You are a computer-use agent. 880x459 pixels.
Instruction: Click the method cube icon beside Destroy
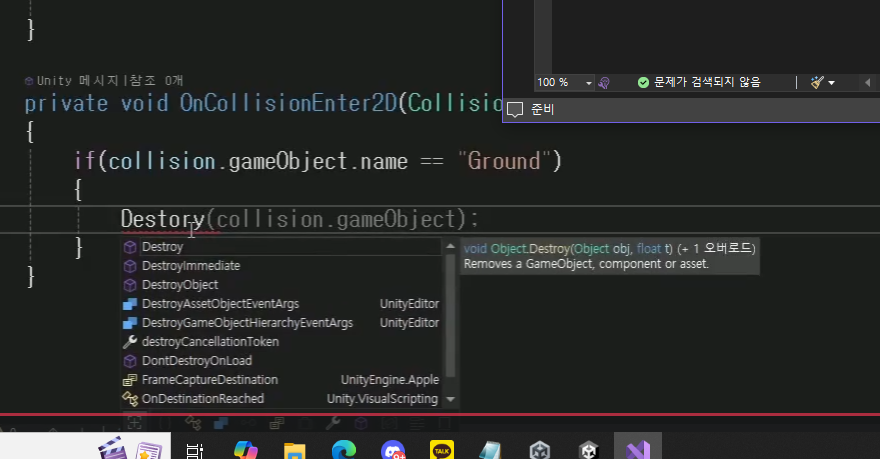pos(130,247)
